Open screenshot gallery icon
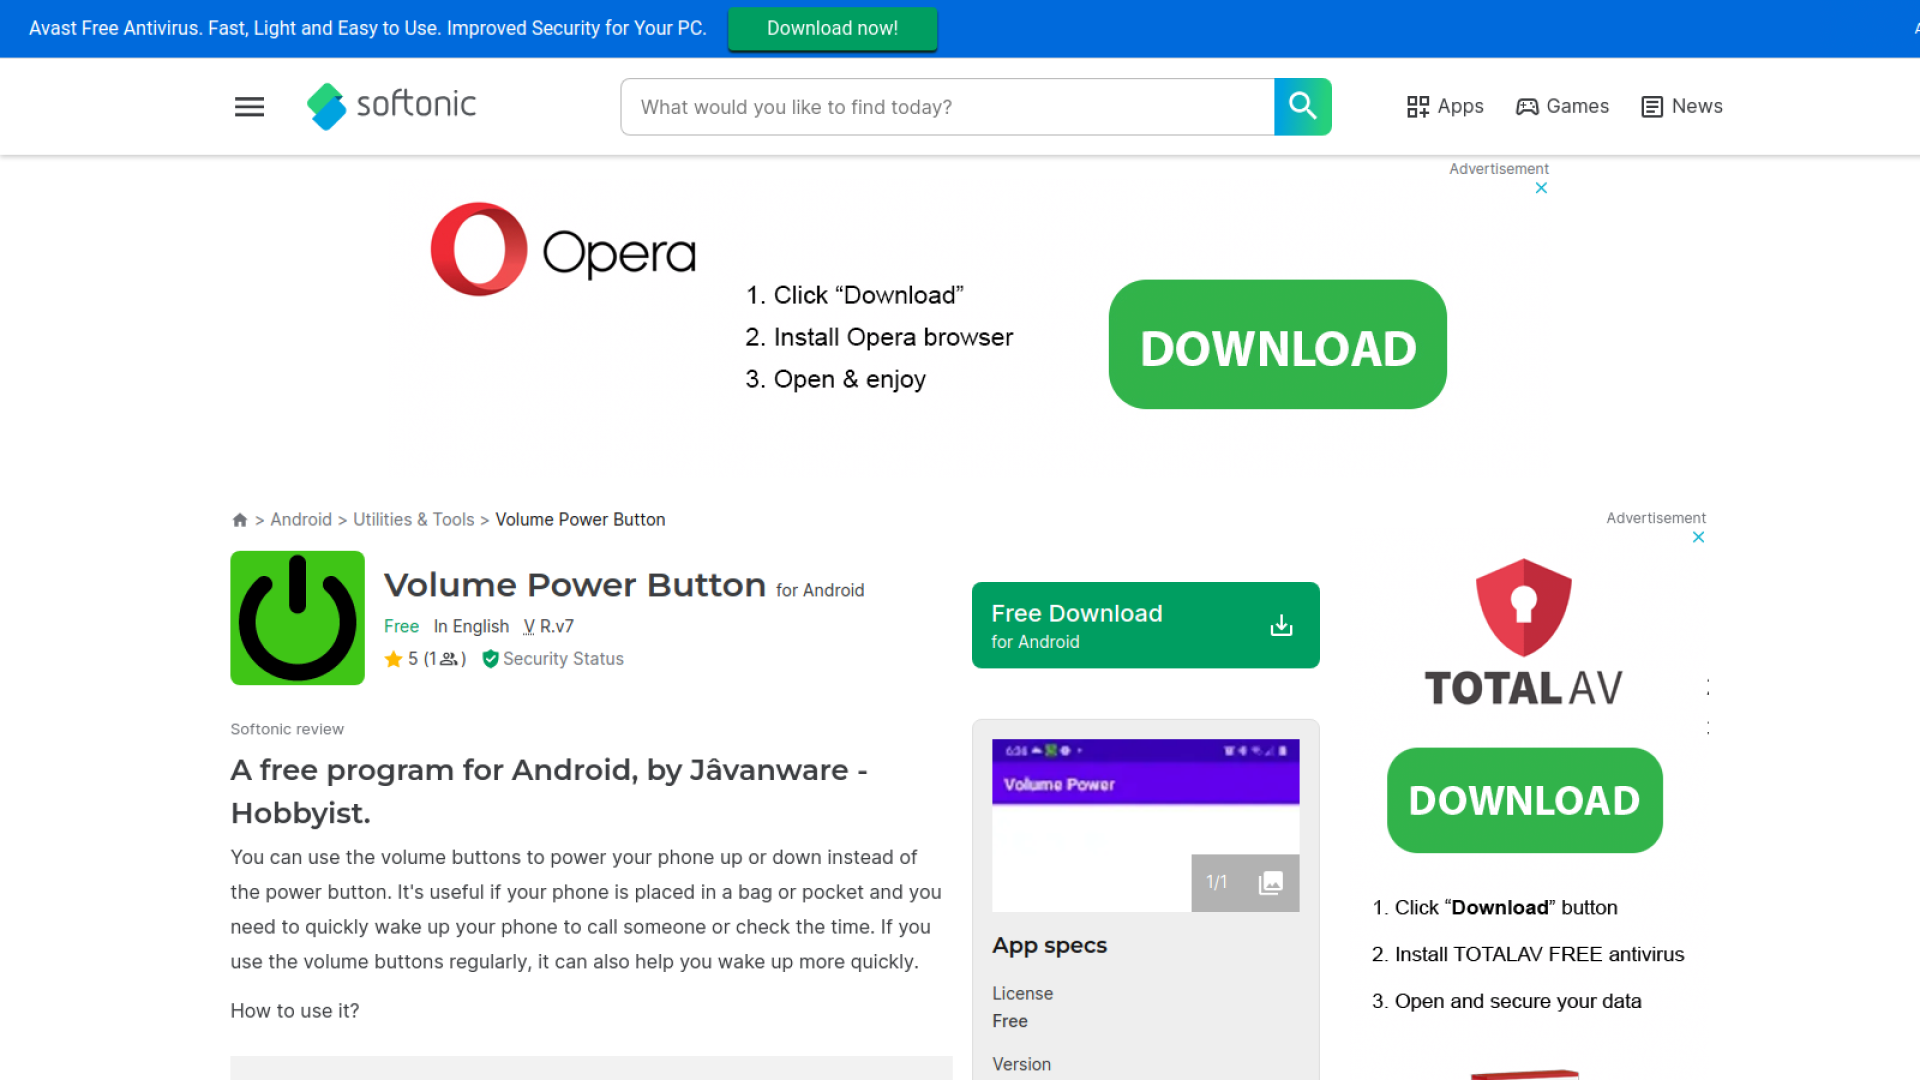Screen dimensions: 1920x1080 click(x=1270, y=882)
